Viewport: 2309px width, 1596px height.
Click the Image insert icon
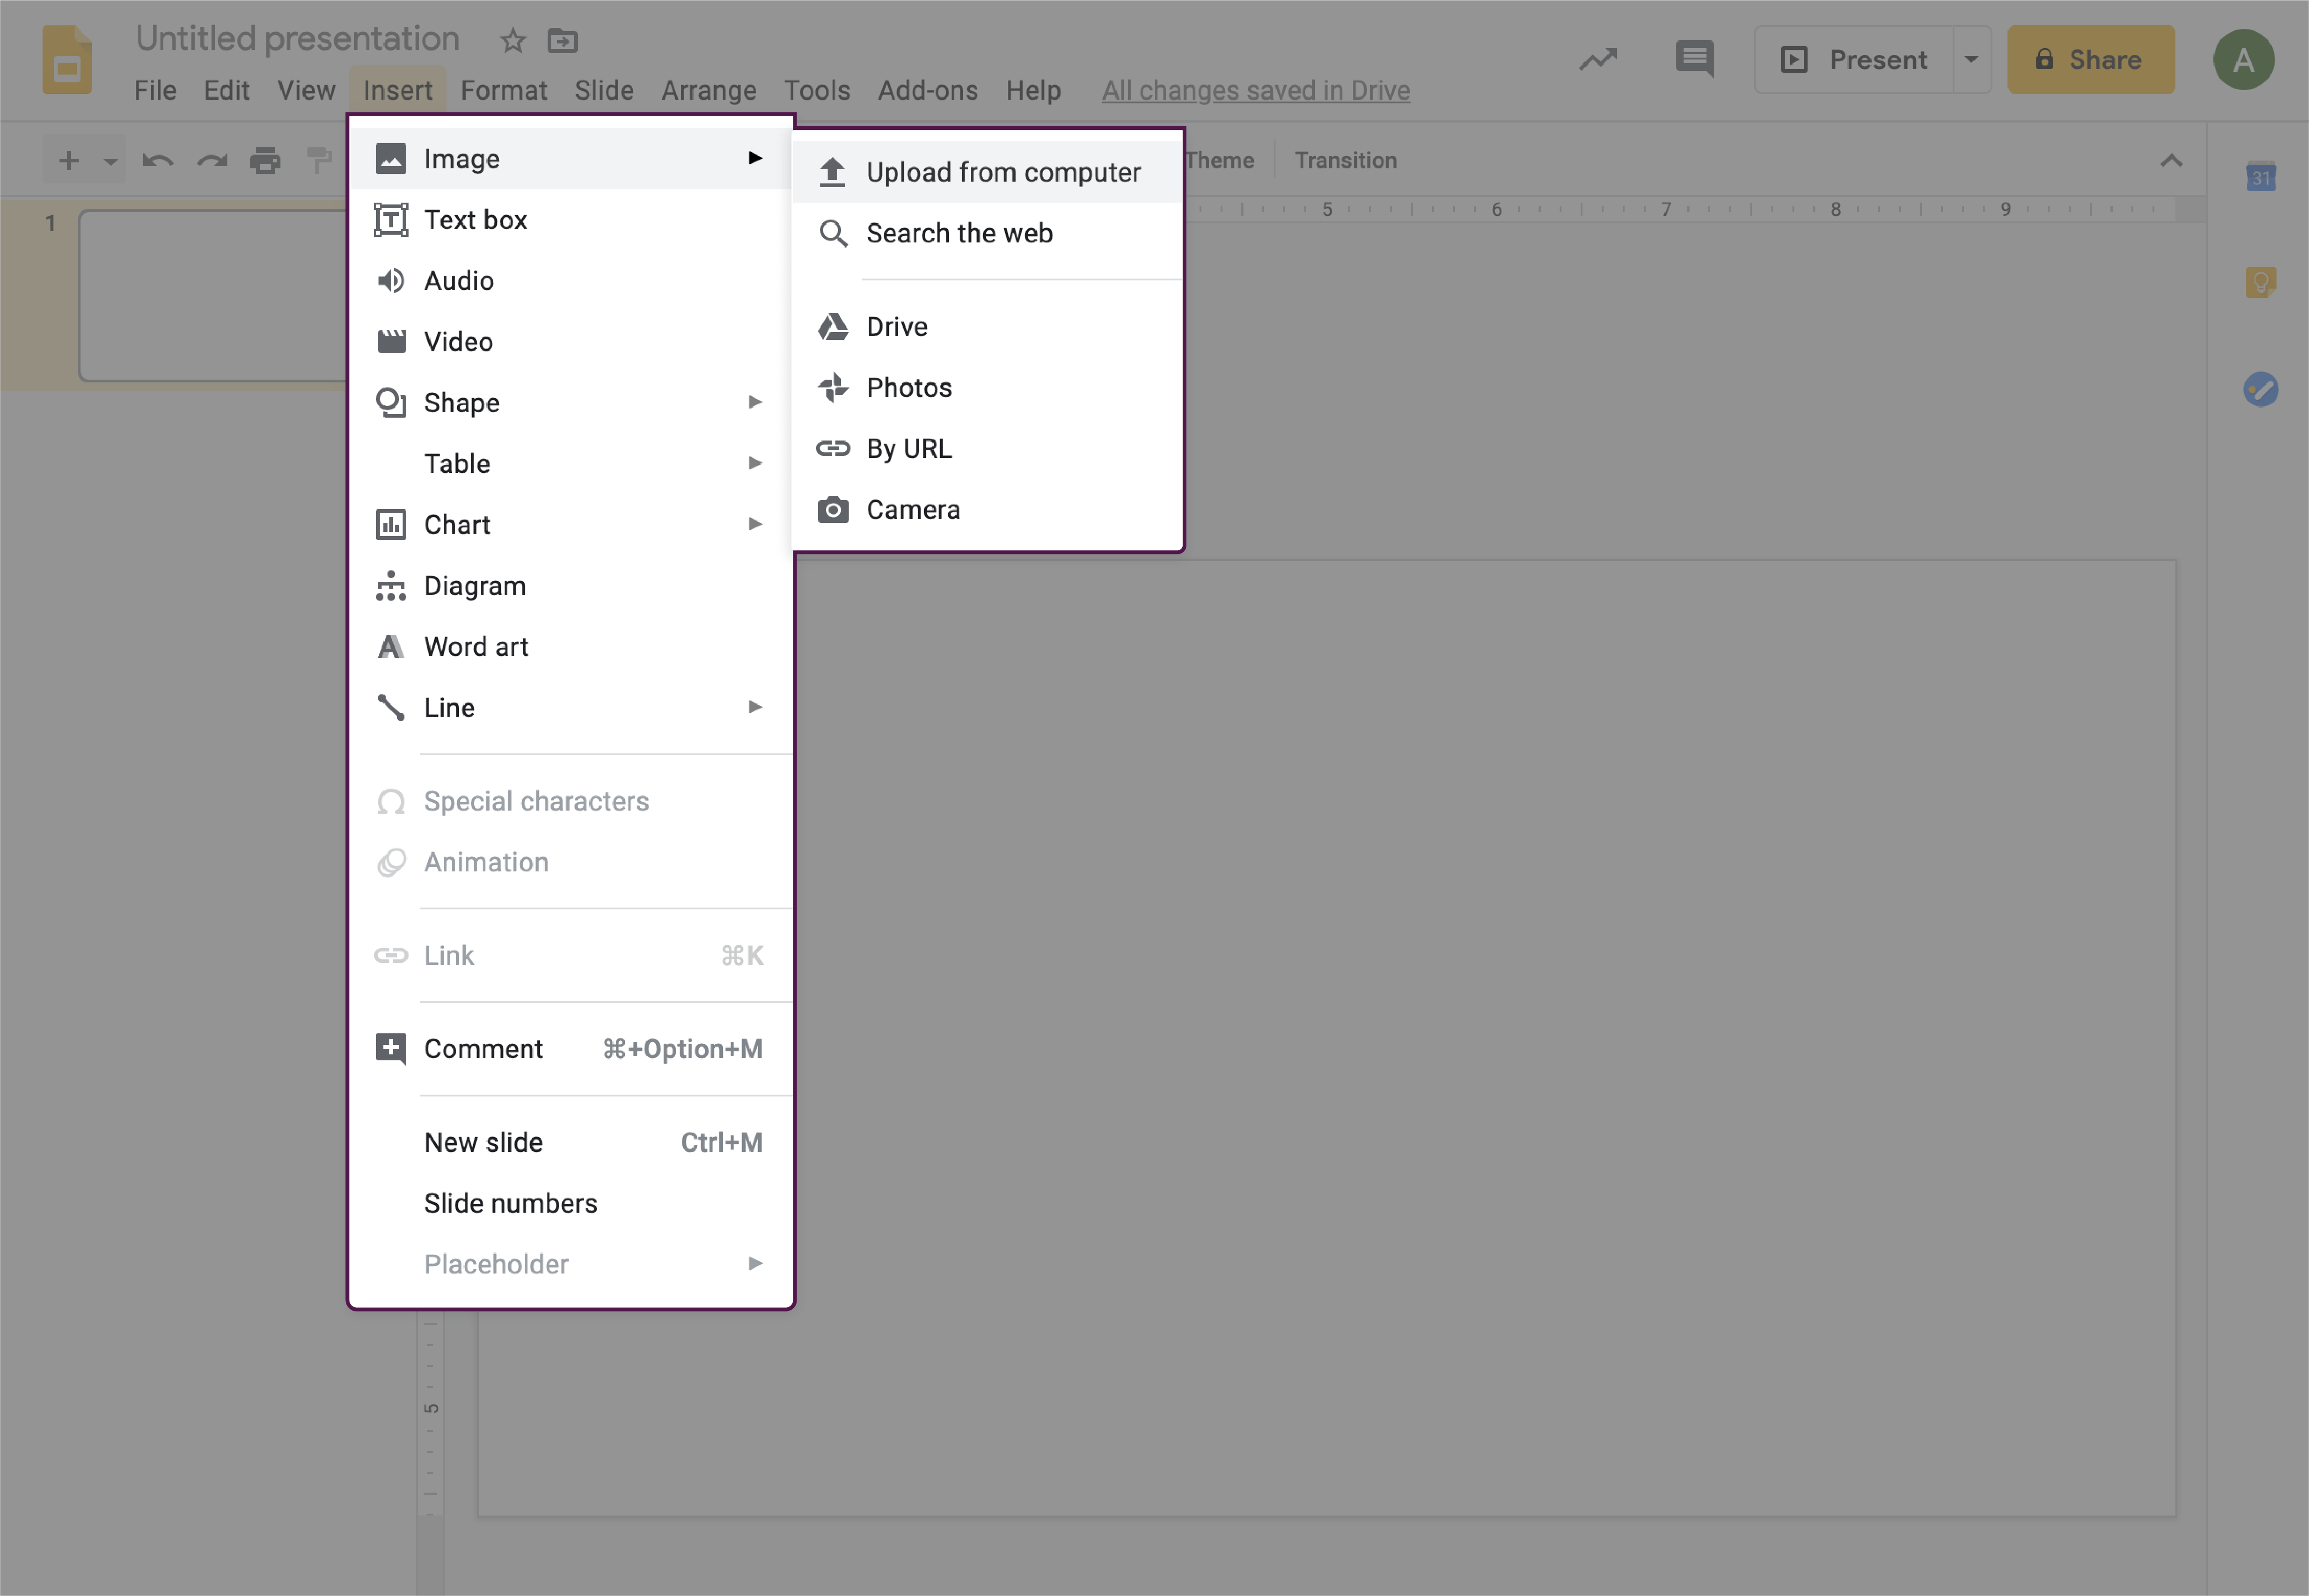click(388, 158)
